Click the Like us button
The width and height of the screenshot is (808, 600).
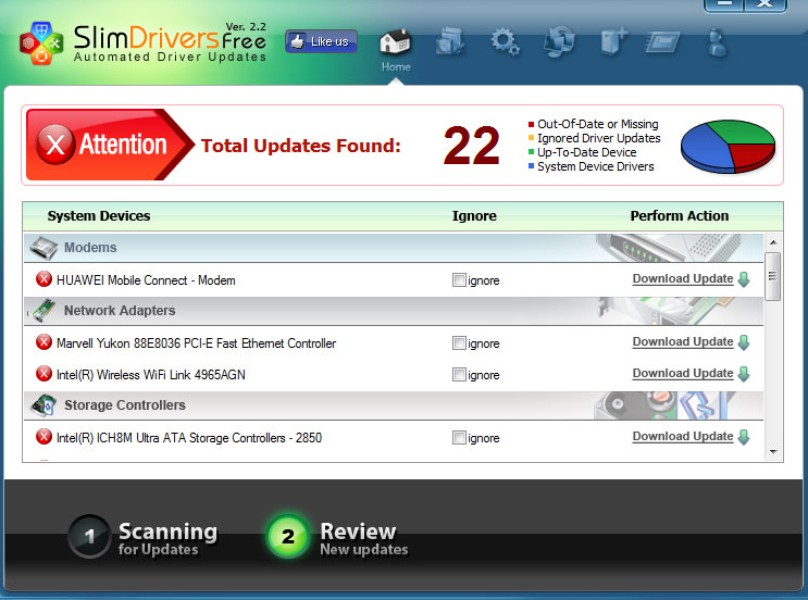coord(321,41)
